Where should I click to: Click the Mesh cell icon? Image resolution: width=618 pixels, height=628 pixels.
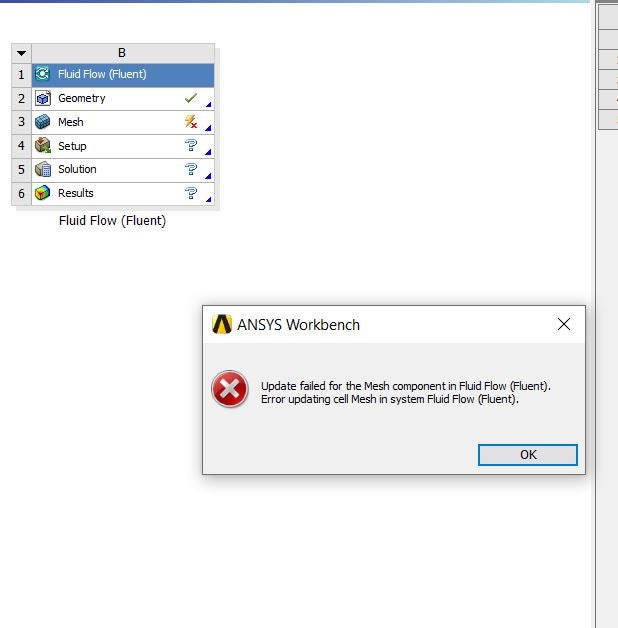[42, 122]
